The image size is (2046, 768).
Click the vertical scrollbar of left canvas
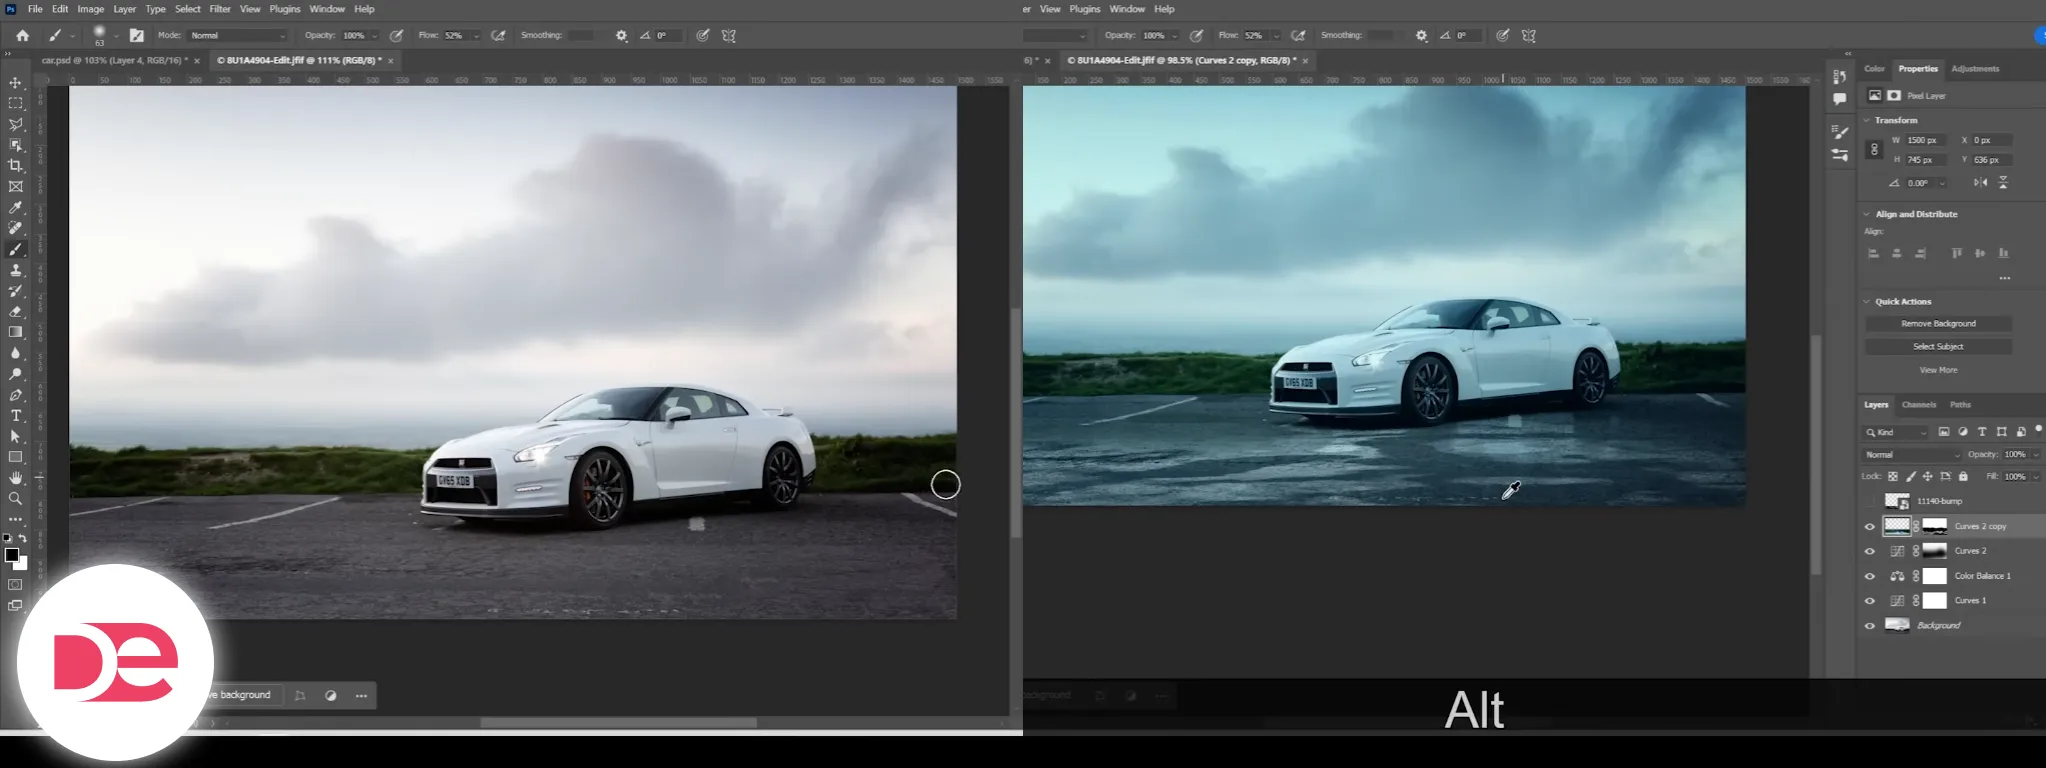[x=1015, y=424]
